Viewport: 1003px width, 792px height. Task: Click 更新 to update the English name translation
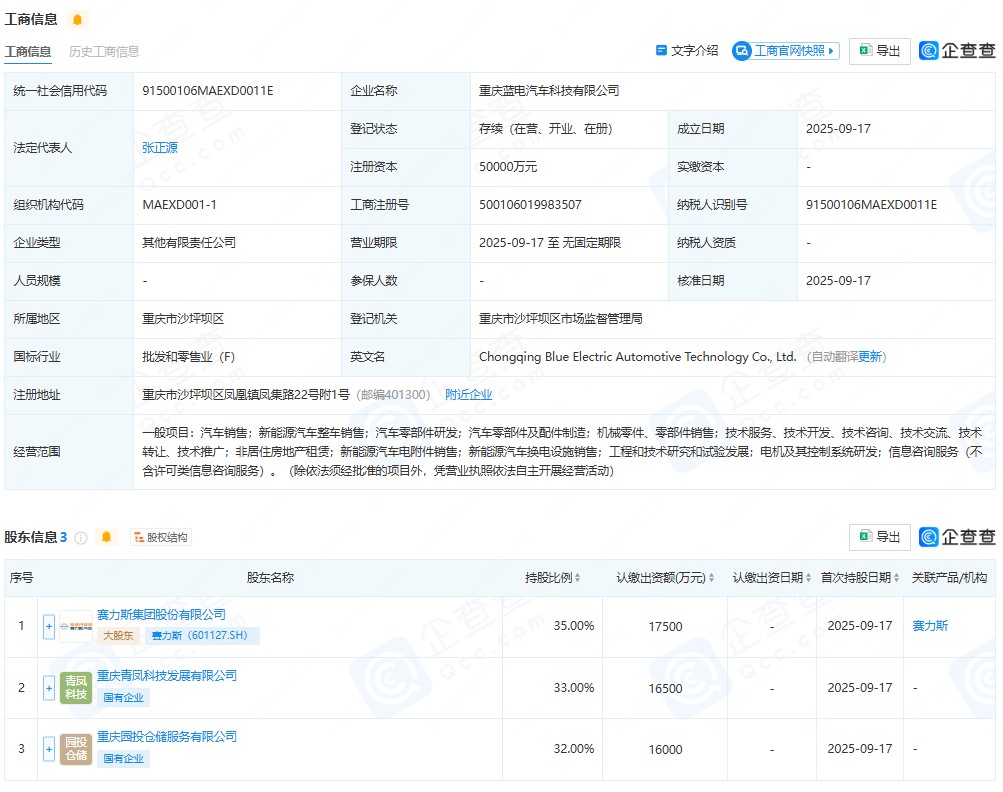click(870, 357)
